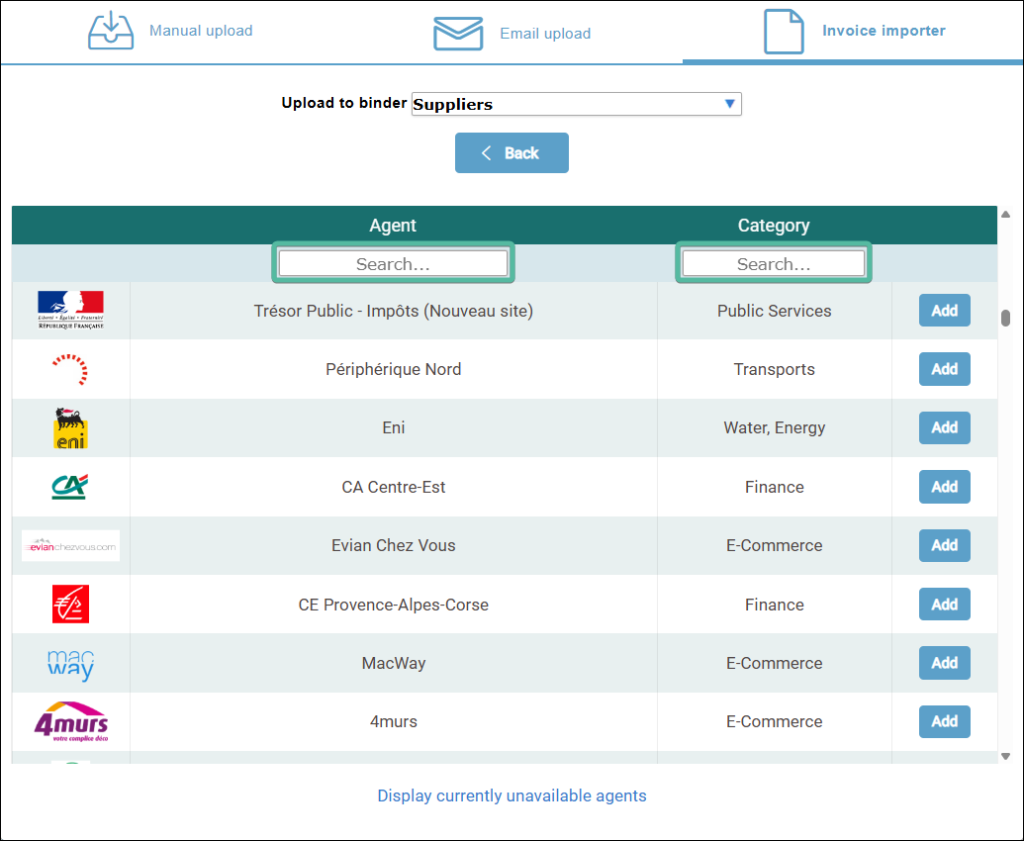This screenshot has width=1024, height=841.
Task: Add the Eni agent
Action: pos(944,428)
